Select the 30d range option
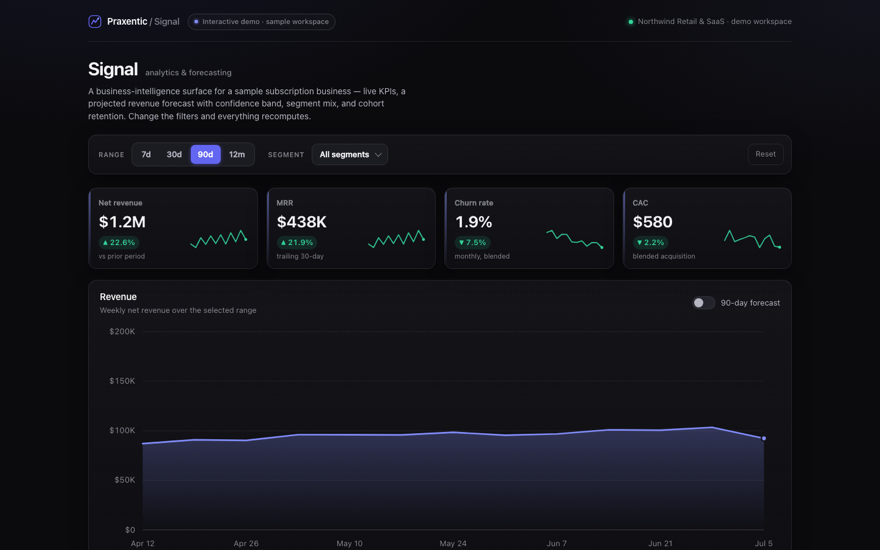 point(174,154)
